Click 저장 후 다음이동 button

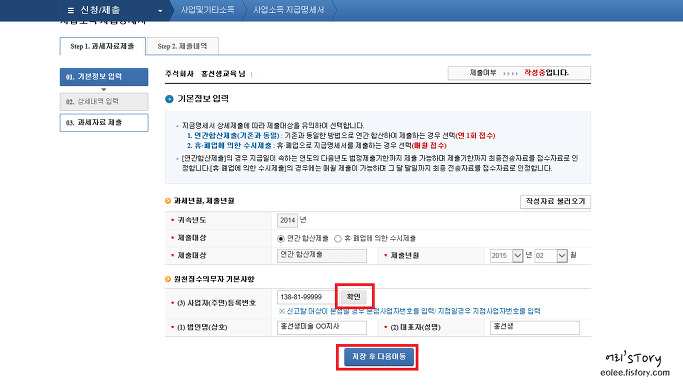point(379,357)
